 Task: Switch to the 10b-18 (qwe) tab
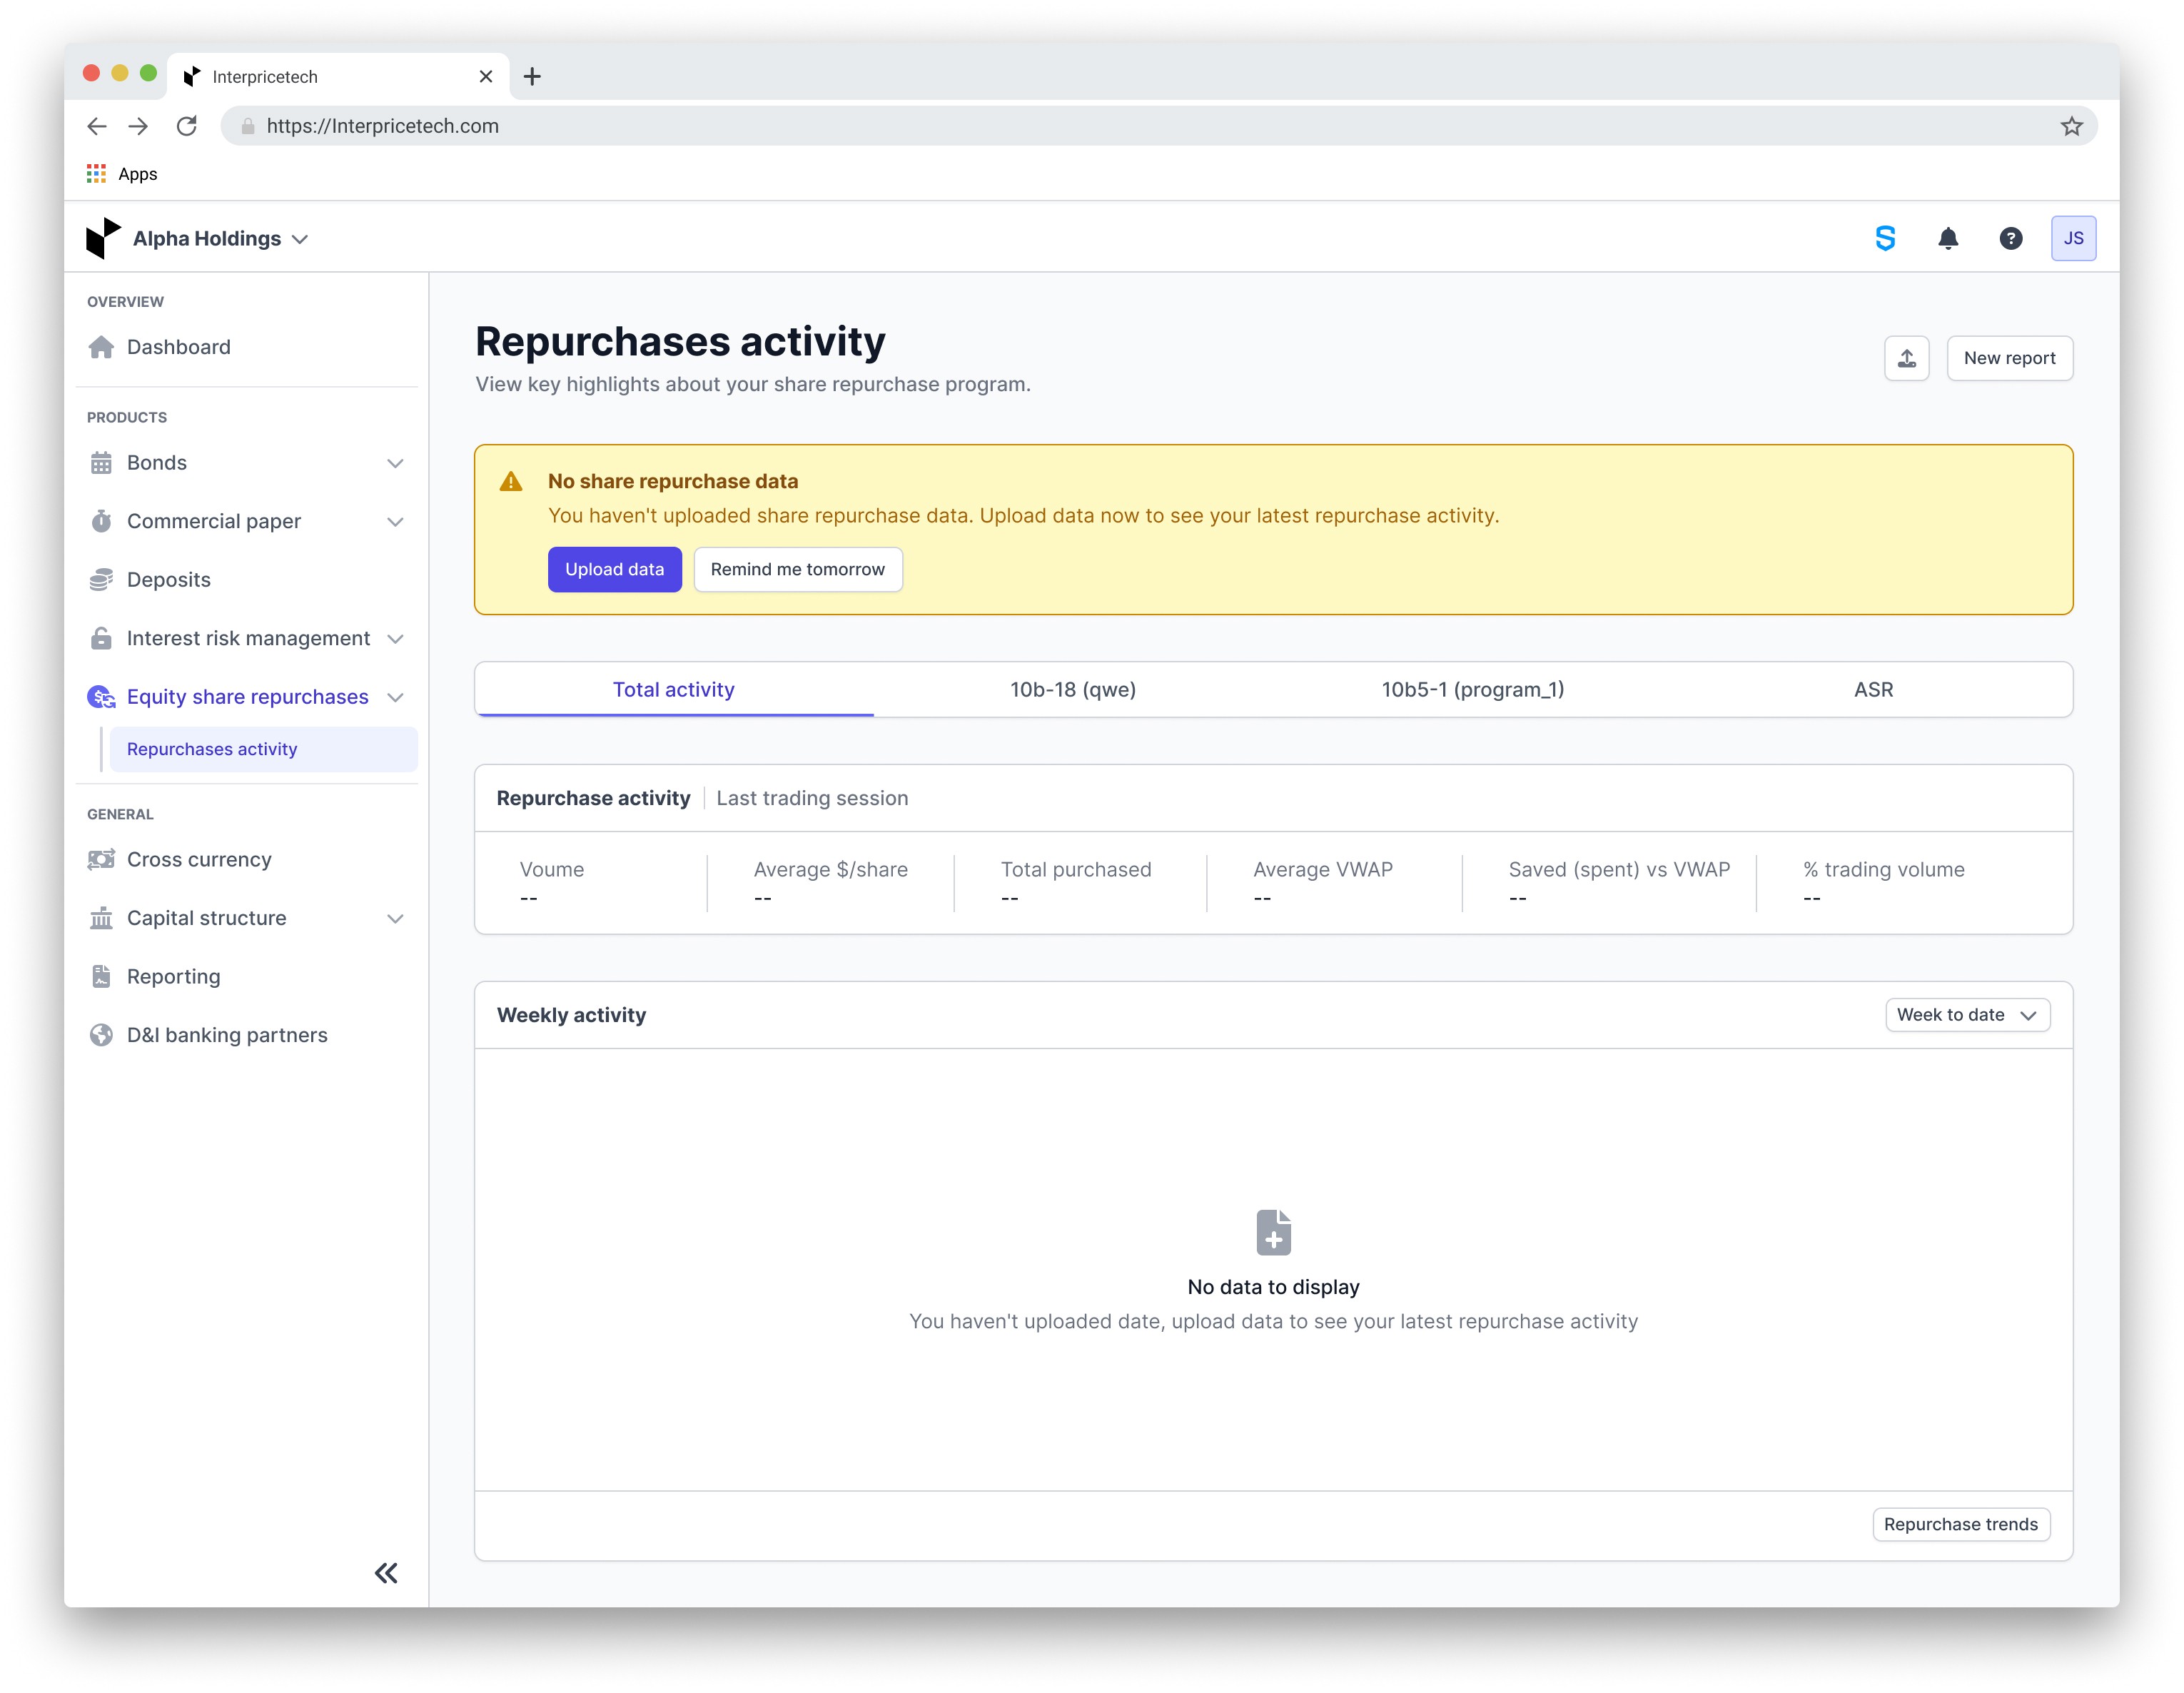1072,690
